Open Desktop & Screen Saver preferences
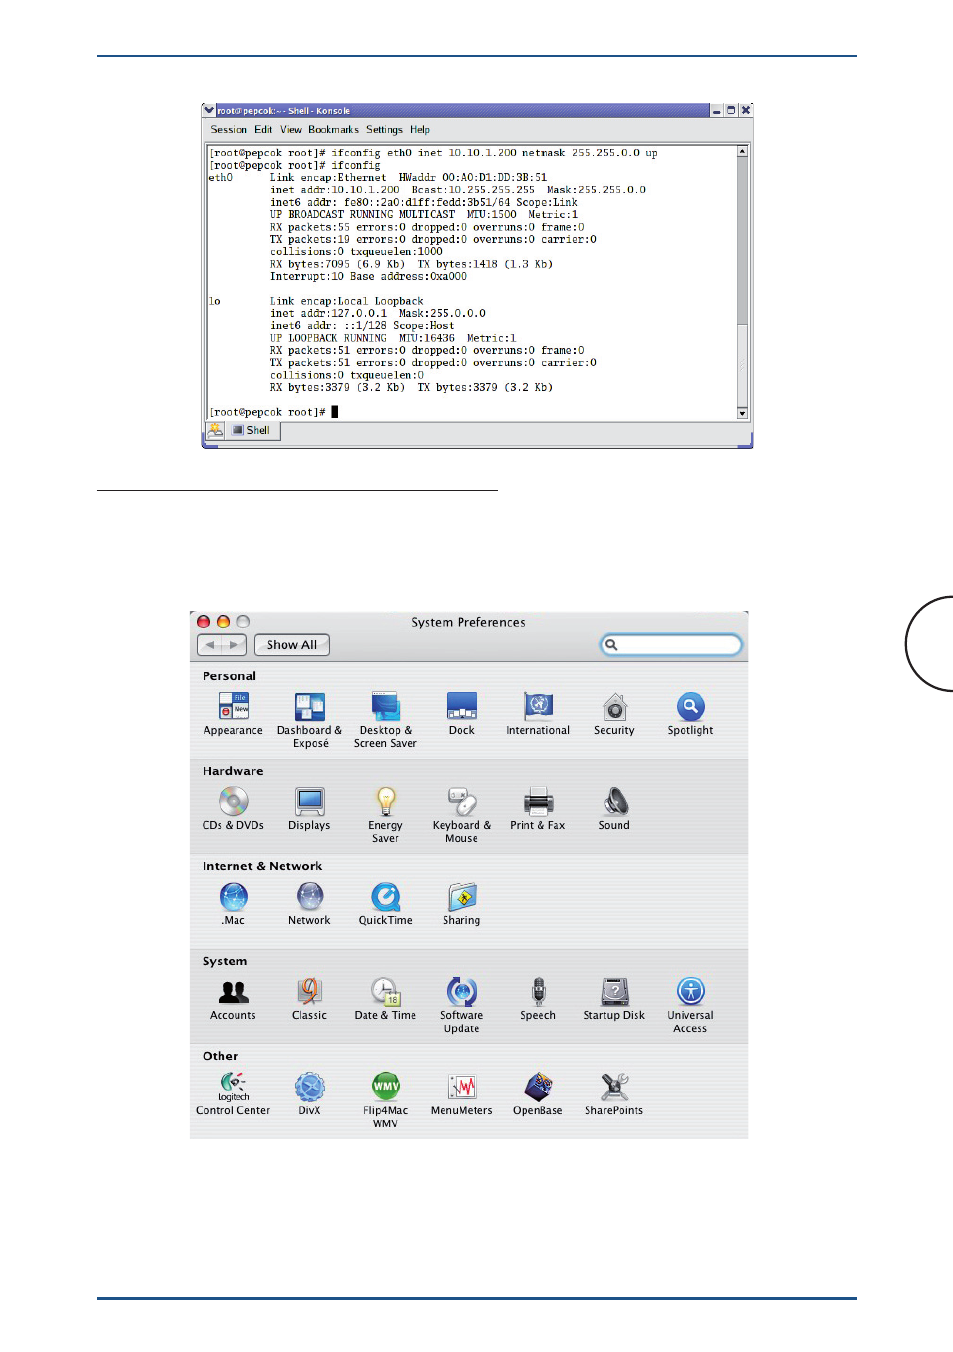The image size is (953, 1352). click(x=385, y=720)
